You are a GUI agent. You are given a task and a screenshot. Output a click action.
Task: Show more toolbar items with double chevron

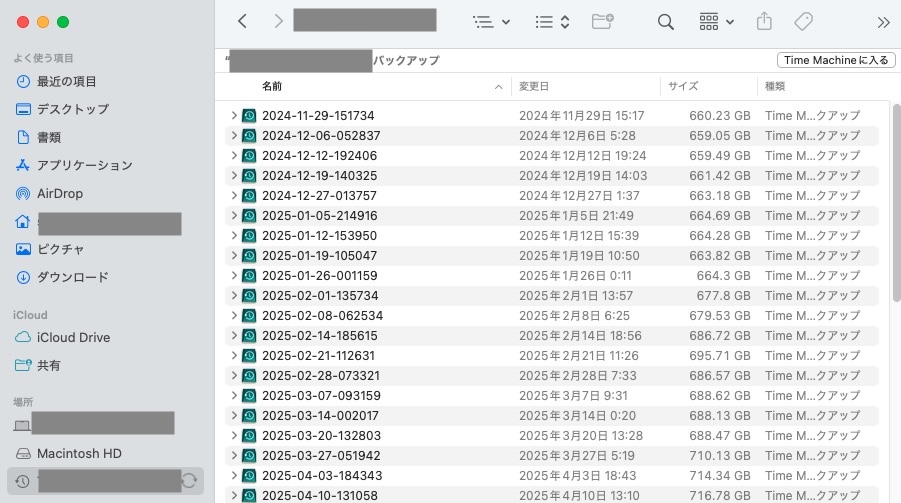point(883,21)
